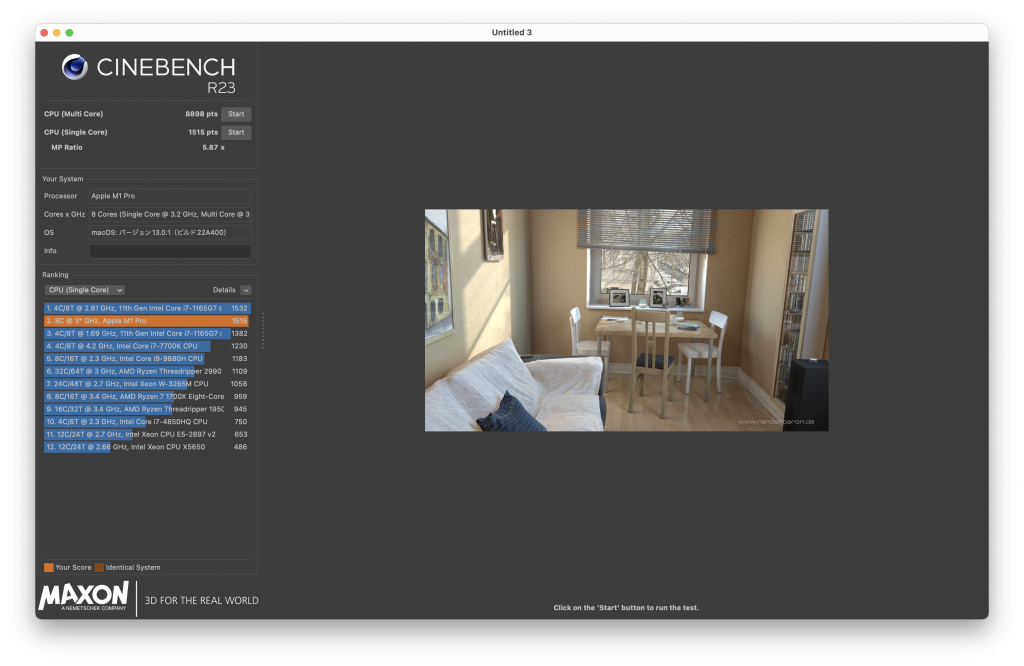This screenshot has width=1024, height=666.
Task: Click the Cores x GHz field
Action: (170, 214)
